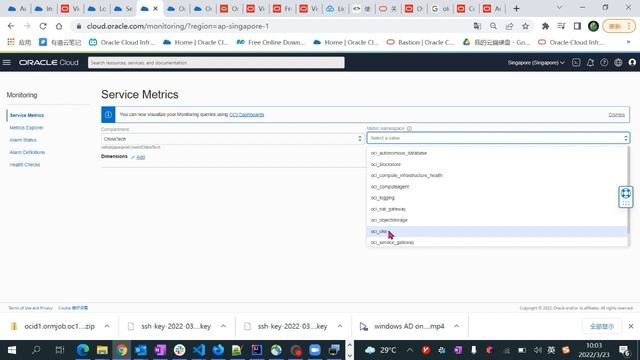Viewport: 640px width, 360px height.
Task: Click the translate page icon in address bar
Action: point(477,26)
